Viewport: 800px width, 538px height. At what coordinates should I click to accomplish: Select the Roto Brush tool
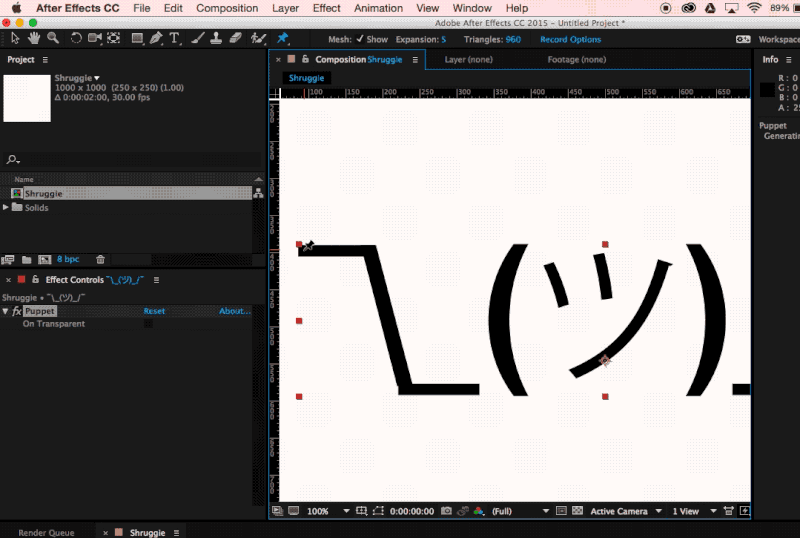pos(259,38)
